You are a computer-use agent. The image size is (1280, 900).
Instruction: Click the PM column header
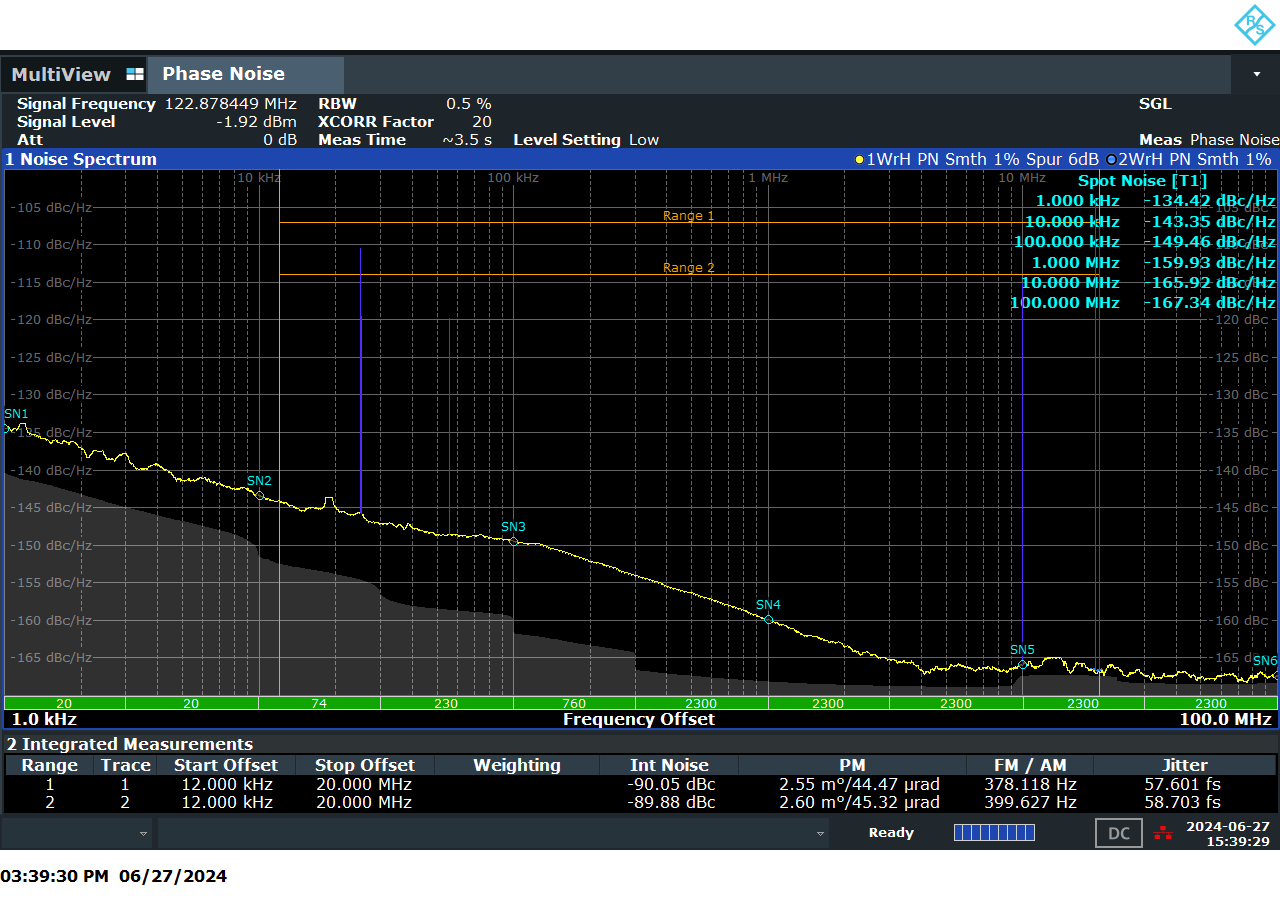[x=852, y=765]
